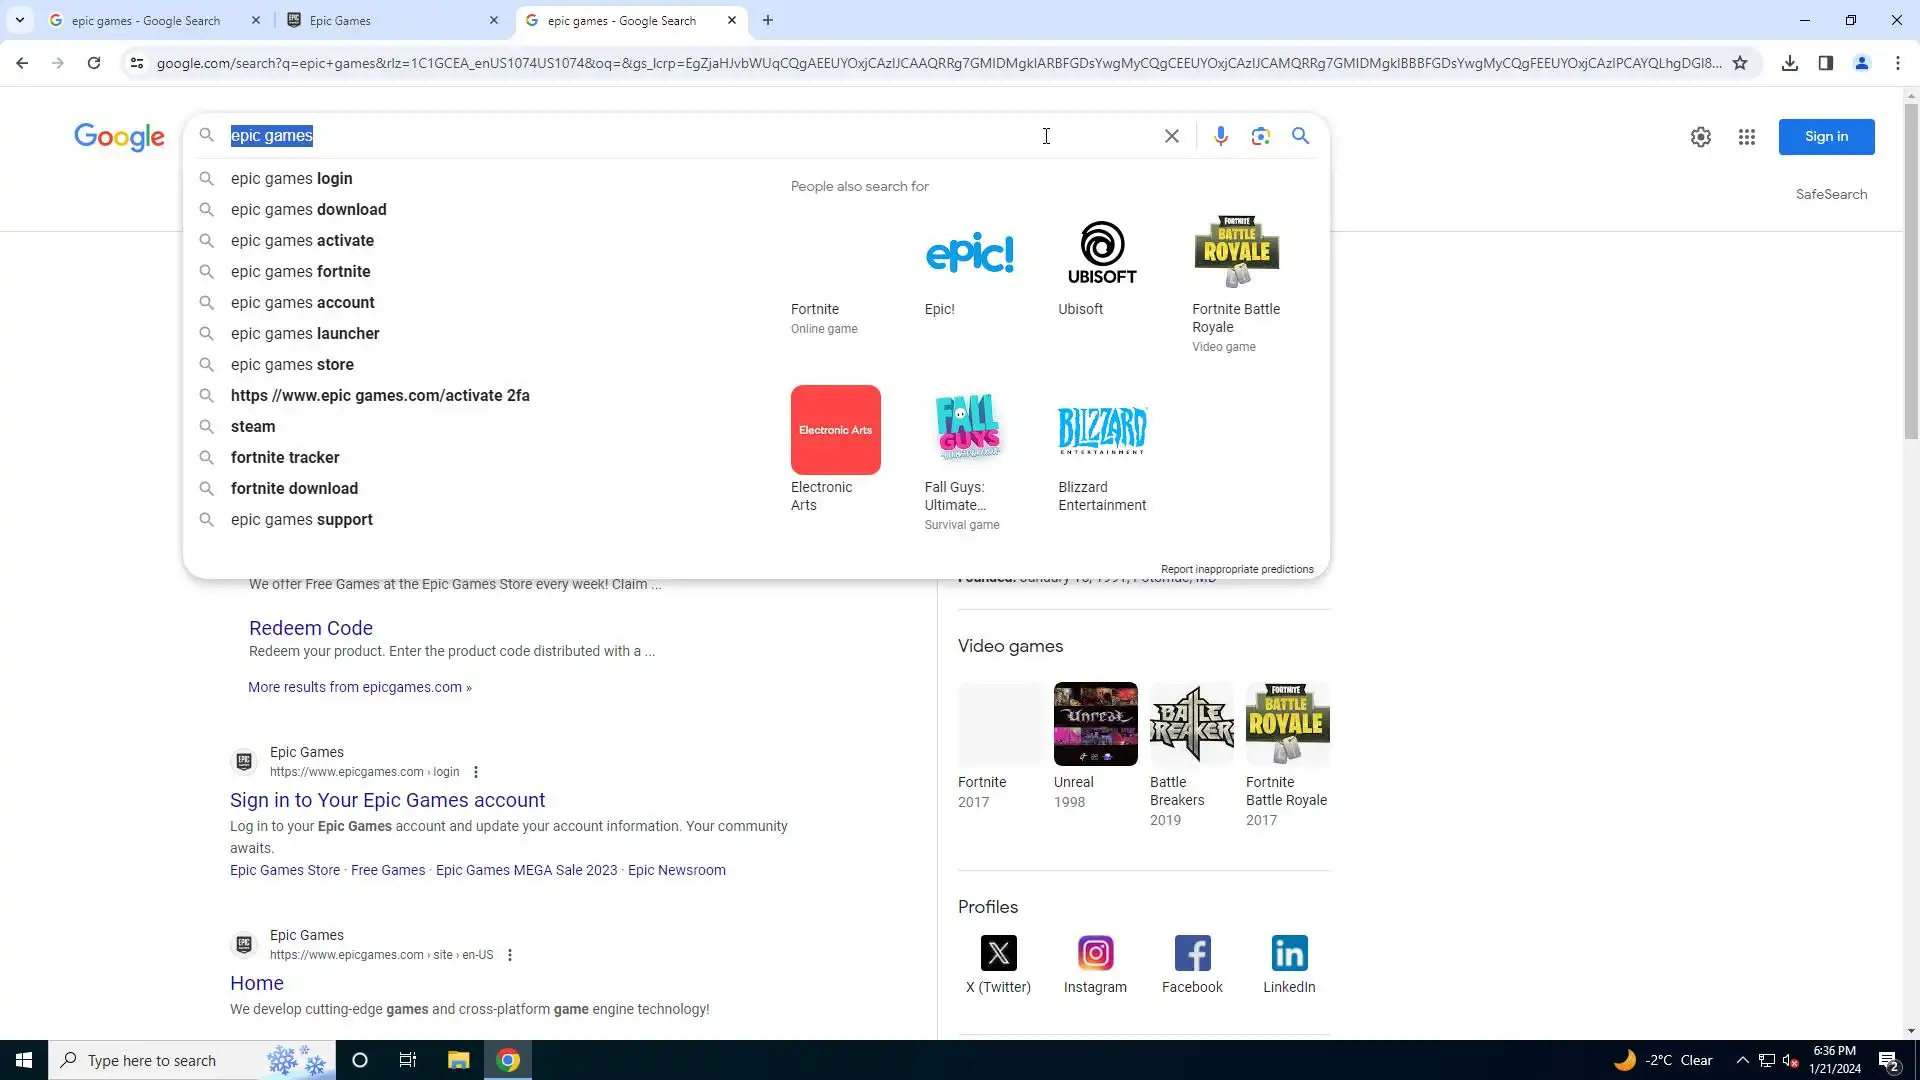
Task: Open the tab search dropdown arrow
Action: [19, 20]
